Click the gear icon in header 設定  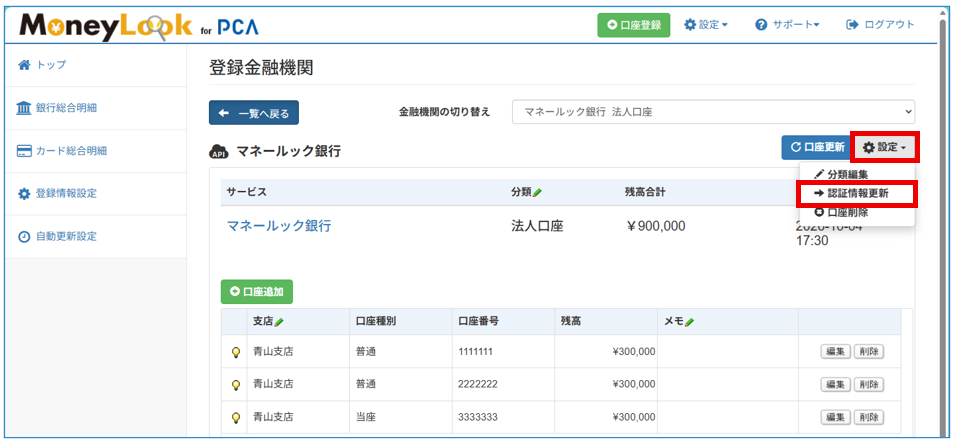[x=690, y=25]
